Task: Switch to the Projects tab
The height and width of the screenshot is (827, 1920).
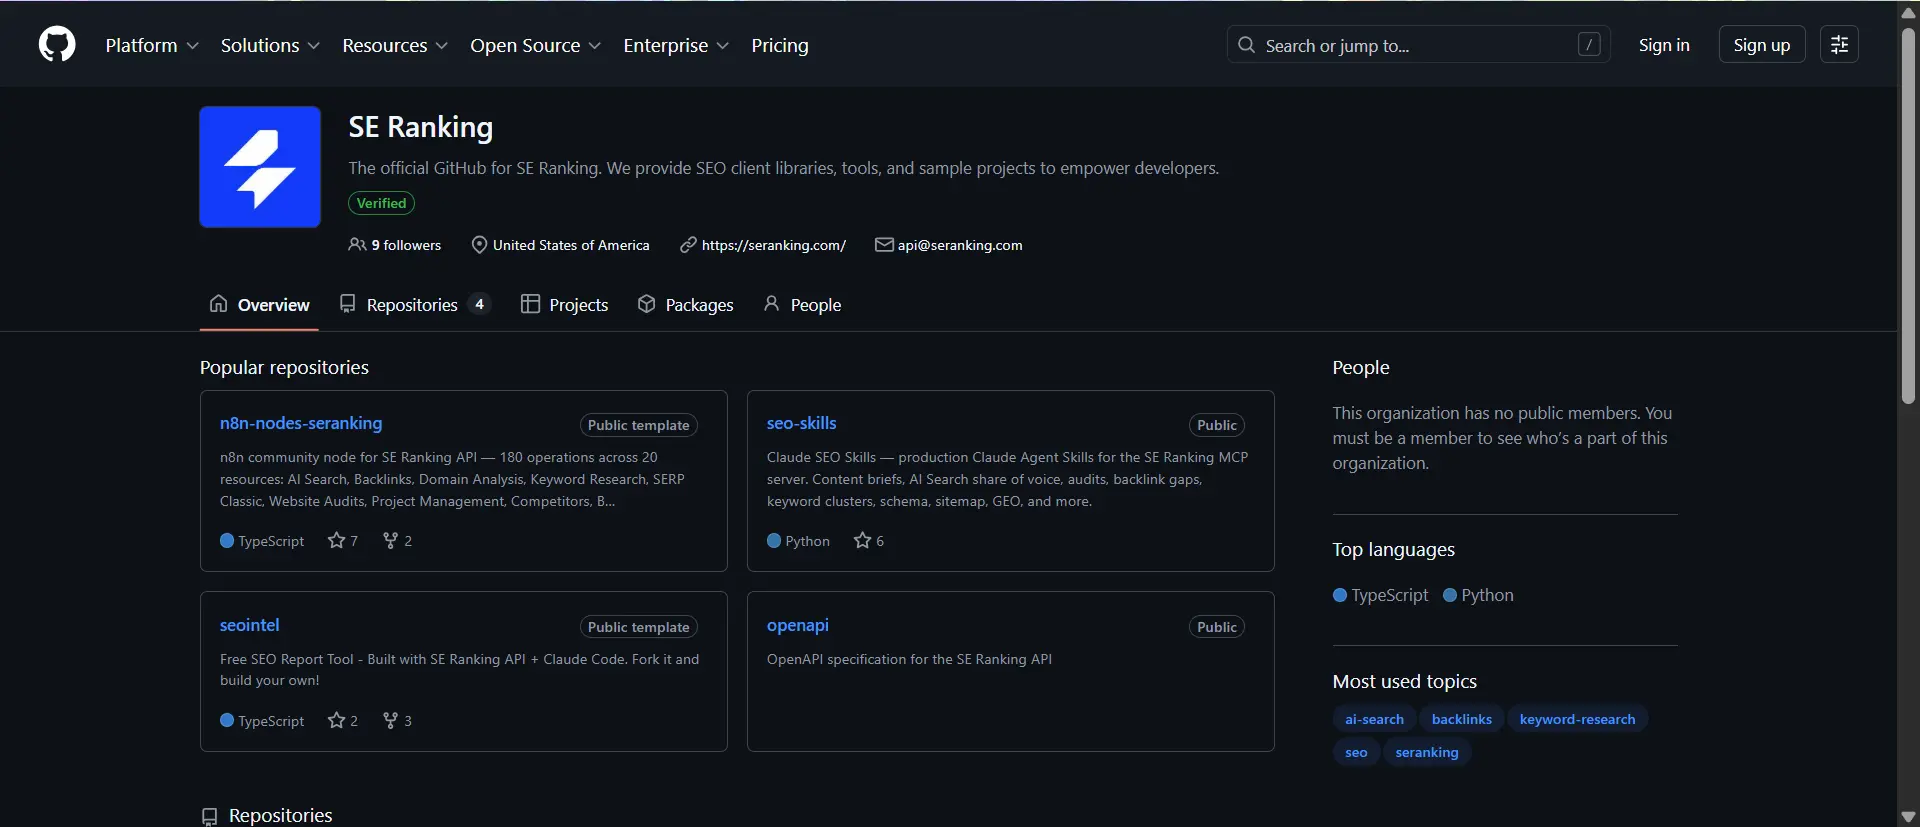Action: coord(565,305)
